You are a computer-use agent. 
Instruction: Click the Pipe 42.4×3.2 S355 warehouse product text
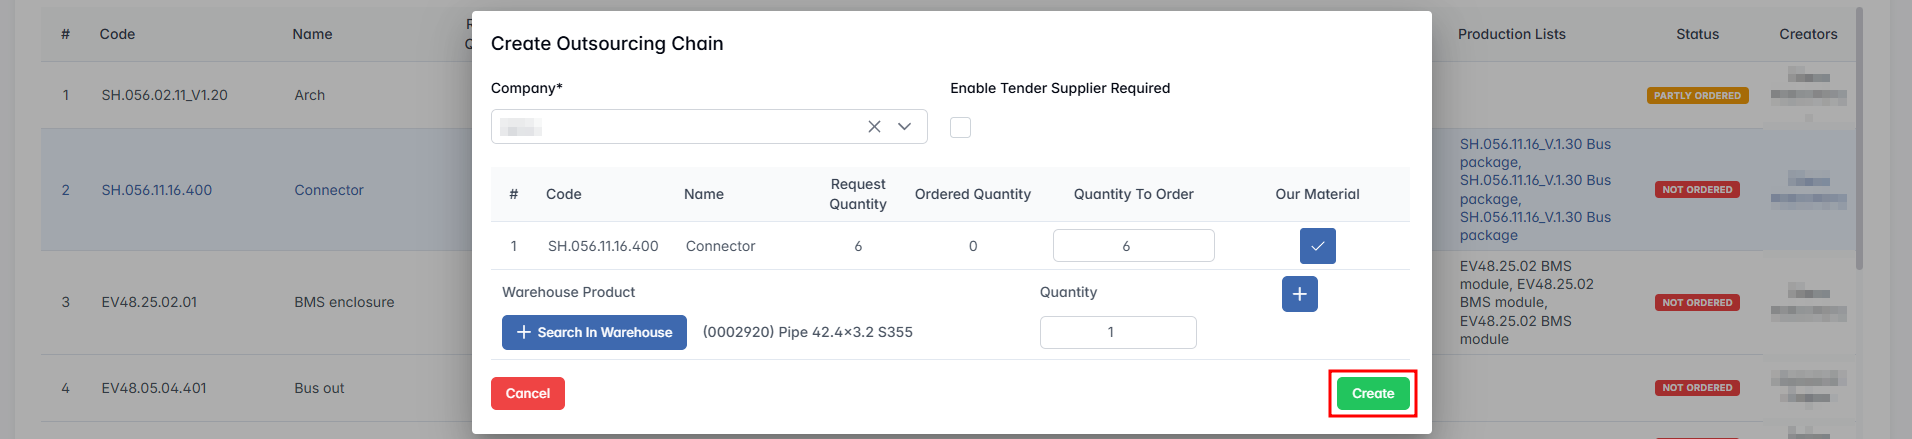pos(808,333)
